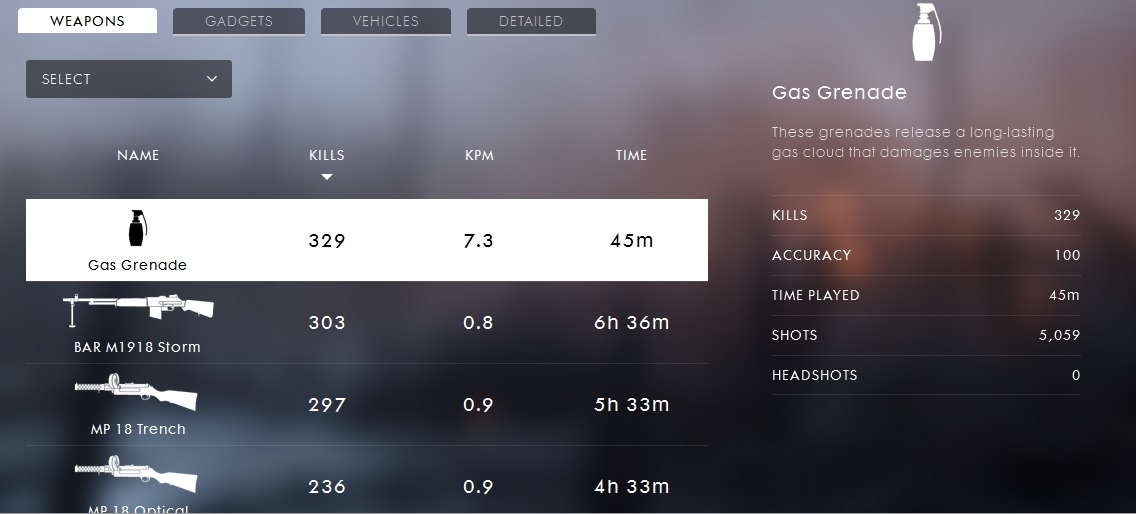Expand the dropdown using its chevron arrow
Image resolution: width=1136 pixels, height=514 pixels.
pos(212,79)
